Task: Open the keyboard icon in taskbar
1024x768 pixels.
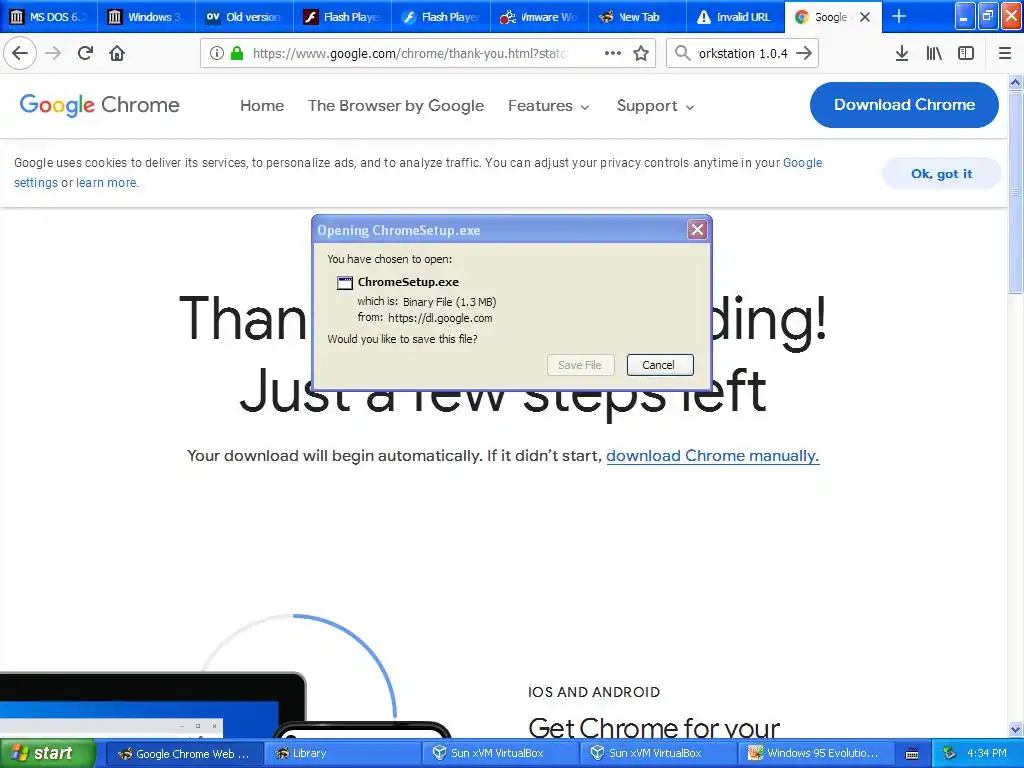Action: pos(912,754)
